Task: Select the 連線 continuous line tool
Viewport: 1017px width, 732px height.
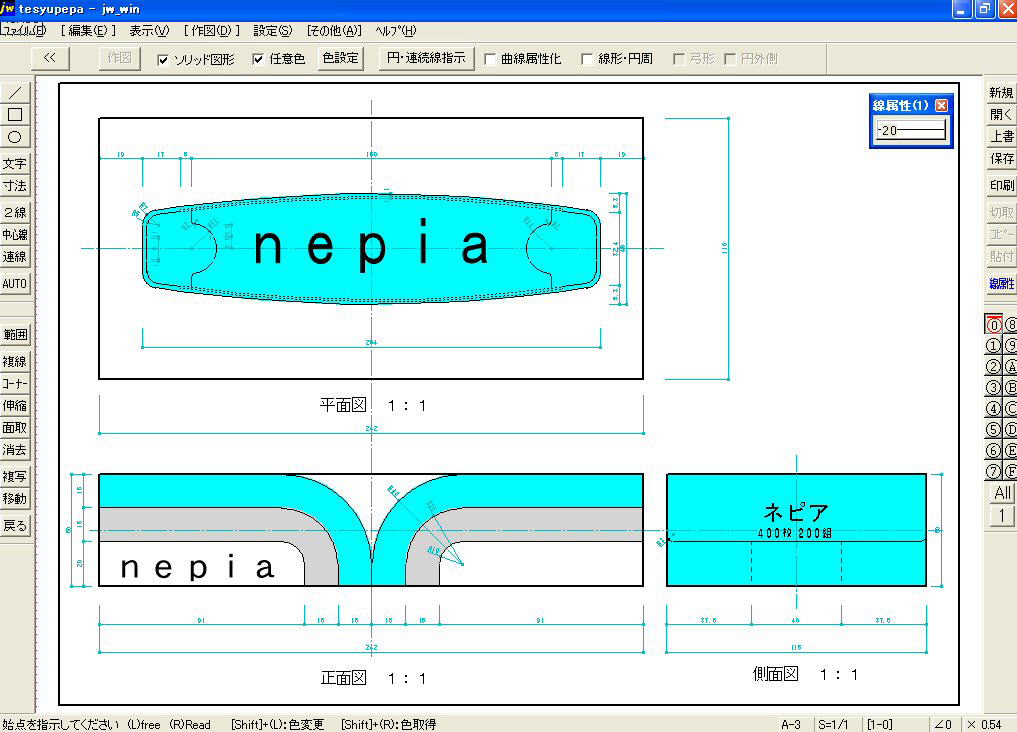Action: tap(15, 257)
